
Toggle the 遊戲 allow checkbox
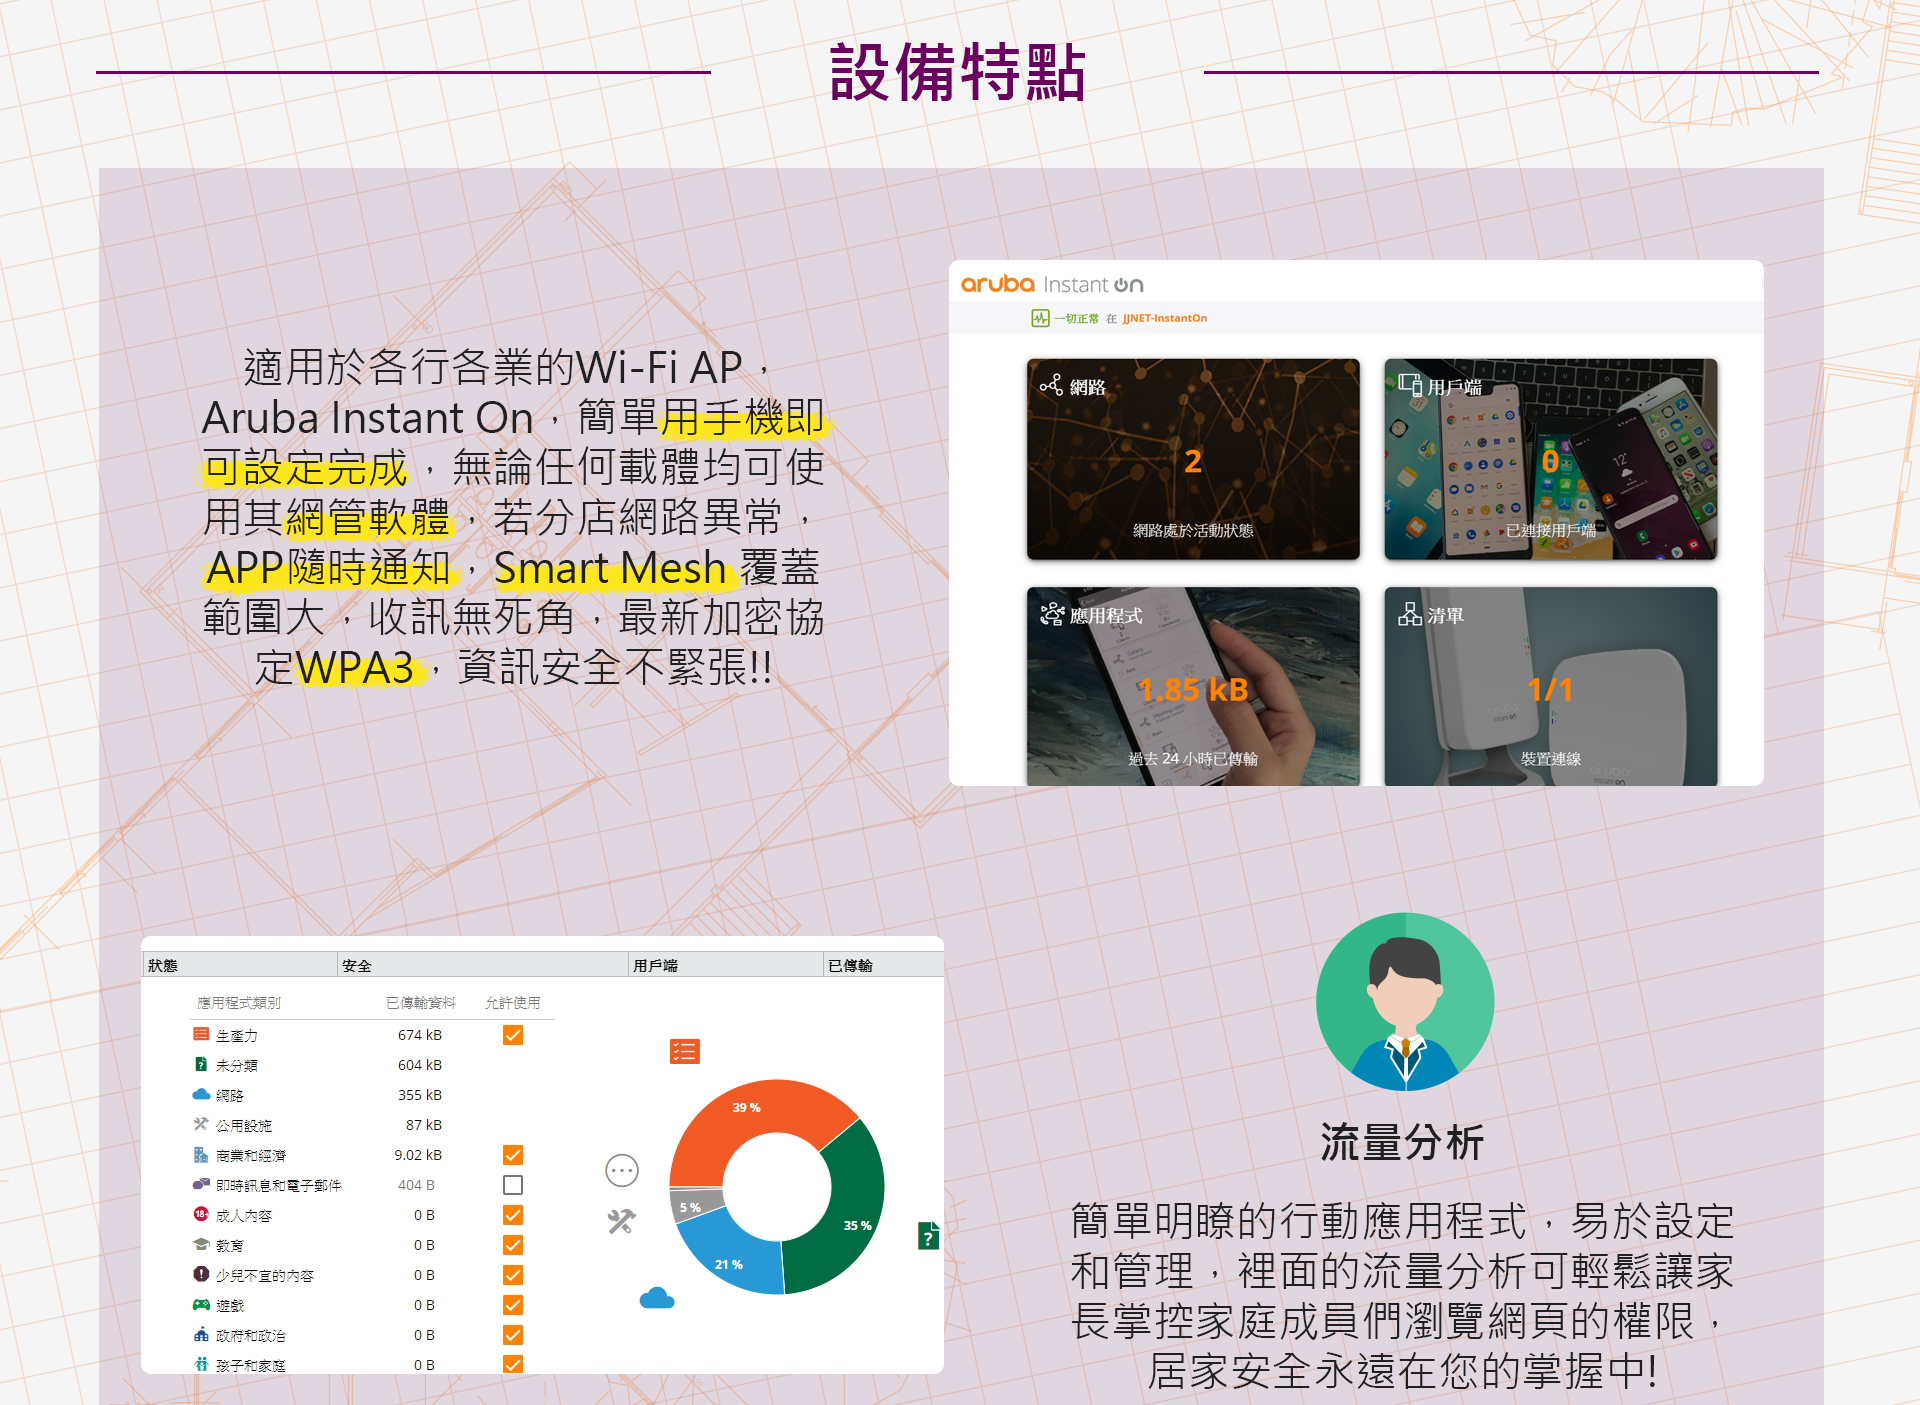(513, 1305)
